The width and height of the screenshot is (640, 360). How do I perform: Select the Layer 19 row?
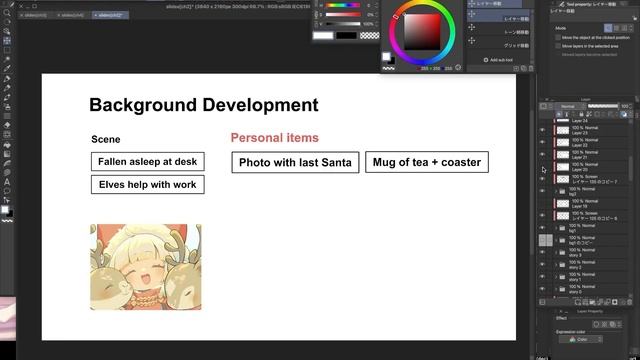(x=591, y=204)
